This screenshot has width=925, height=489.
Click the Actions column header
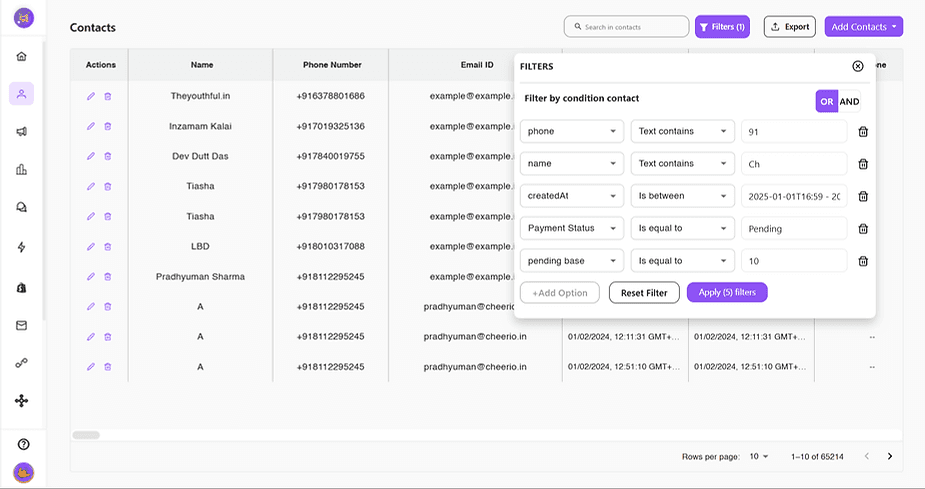100,65
